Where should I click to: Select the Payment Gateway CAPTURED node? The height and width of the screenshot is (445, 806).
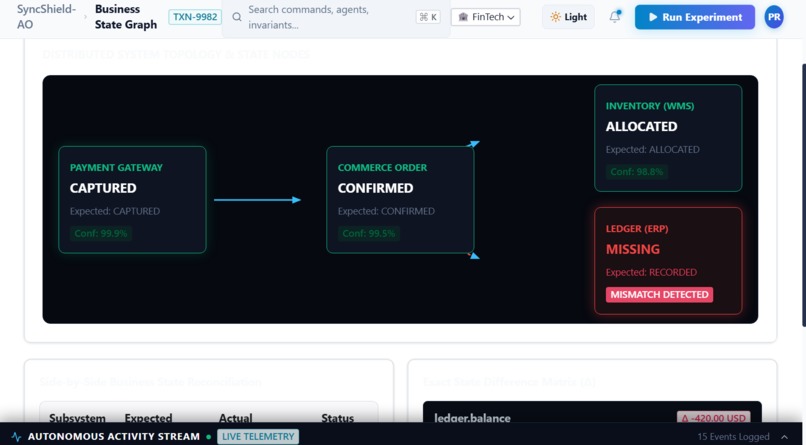pyautogui.click(x=133, y=200)
